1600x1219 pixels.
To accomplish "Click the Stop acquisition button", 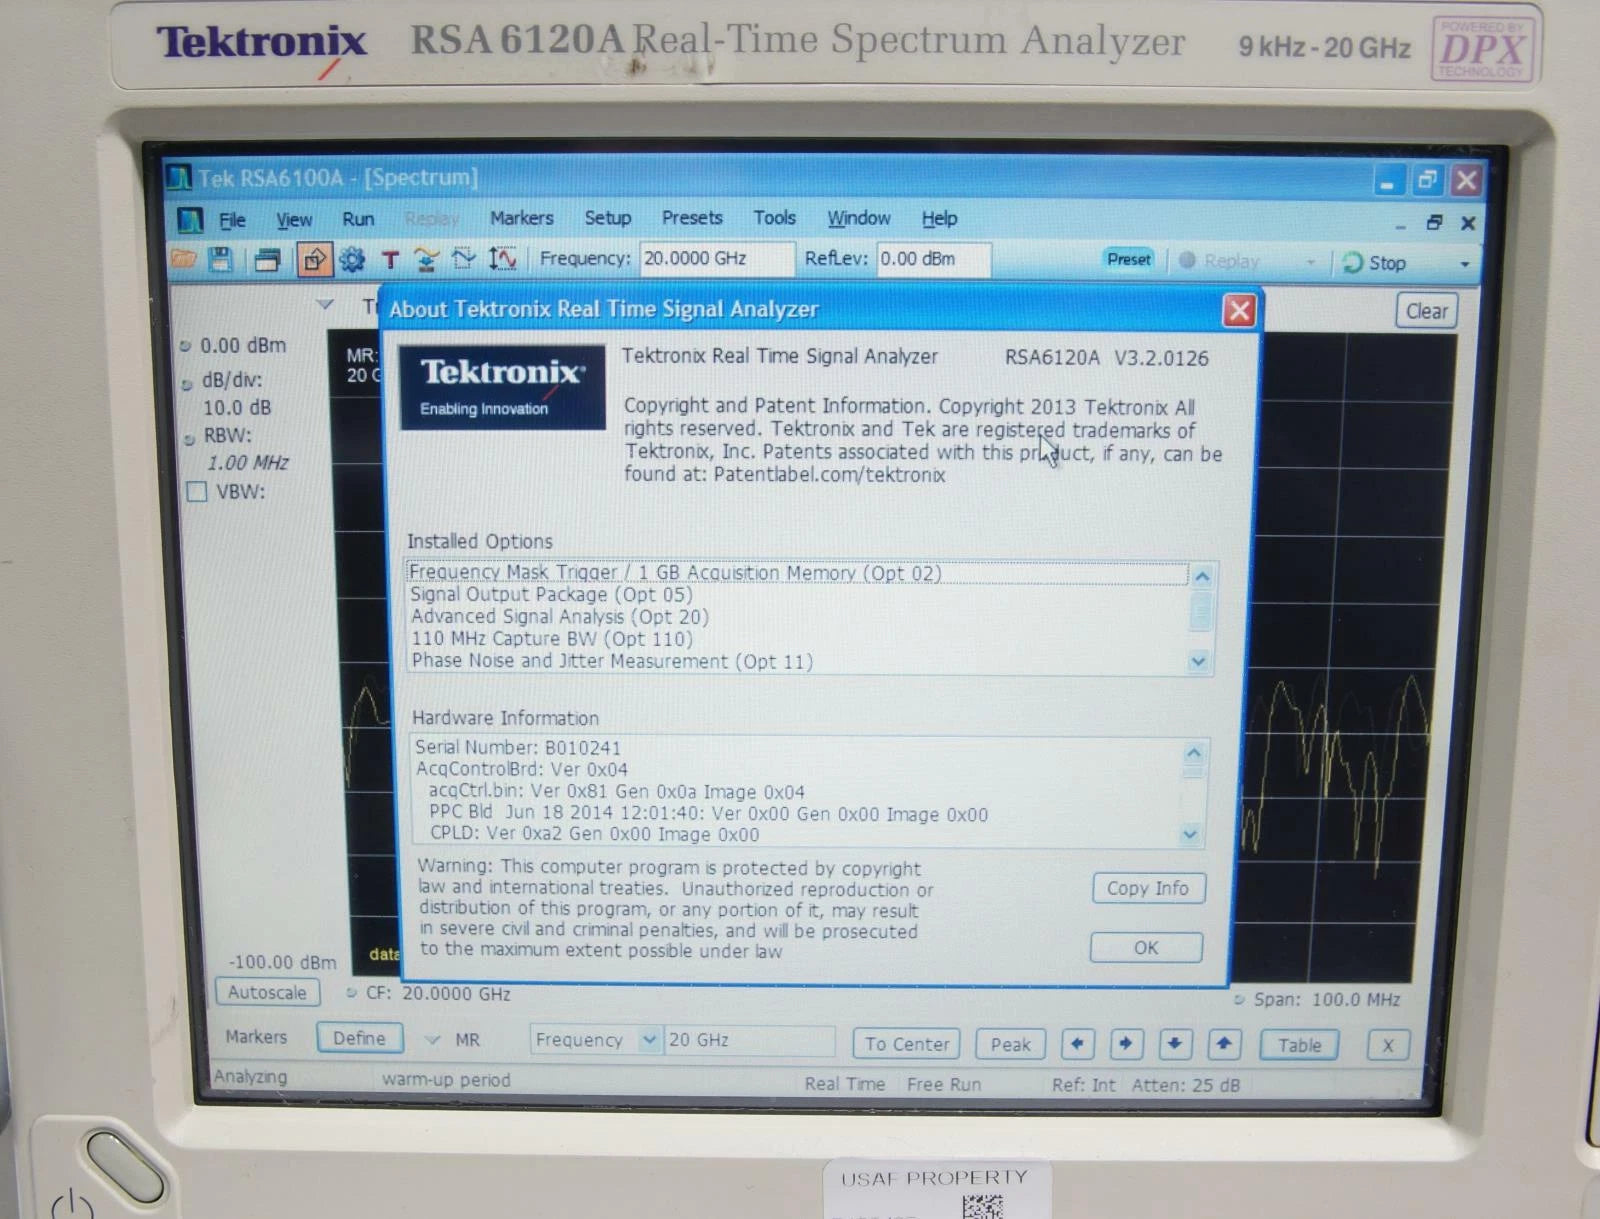I will point(1376,262).
